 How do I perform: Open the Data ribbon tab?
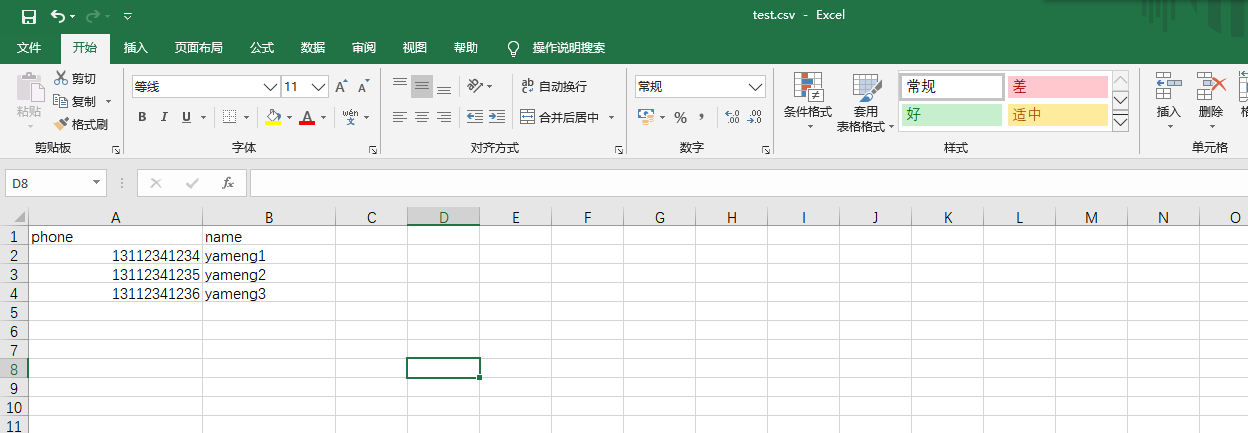(312, 48)
